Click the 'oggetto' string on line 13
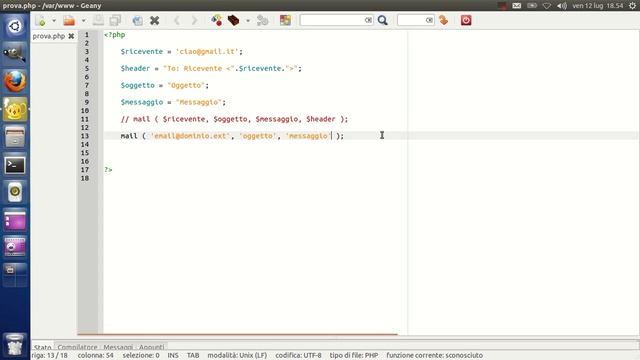Viewport: 640px width, 360px height. [x=258, y=136]
